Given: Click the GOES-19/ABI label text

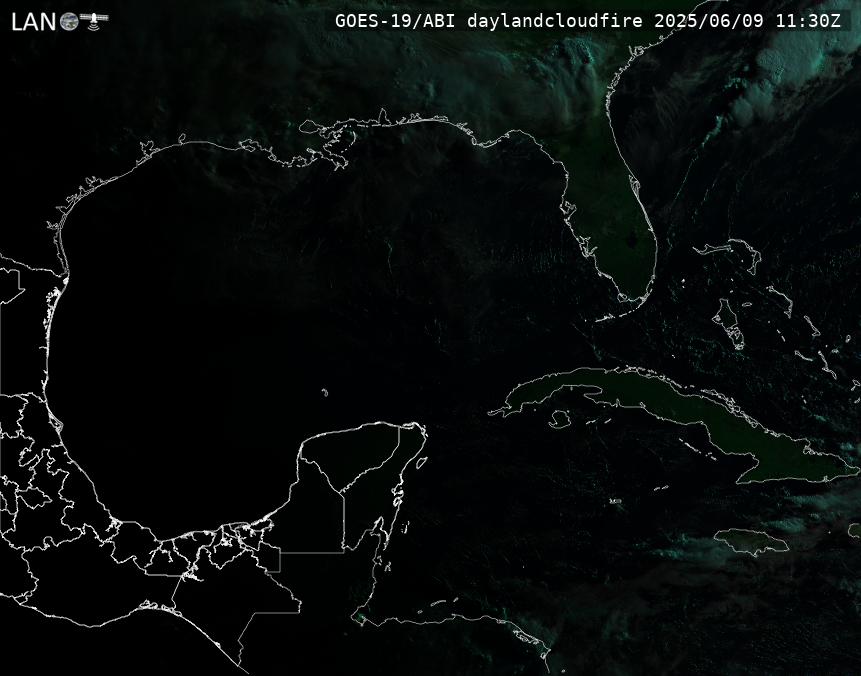Looking at the screenshot, I should (x=395, y=21).
